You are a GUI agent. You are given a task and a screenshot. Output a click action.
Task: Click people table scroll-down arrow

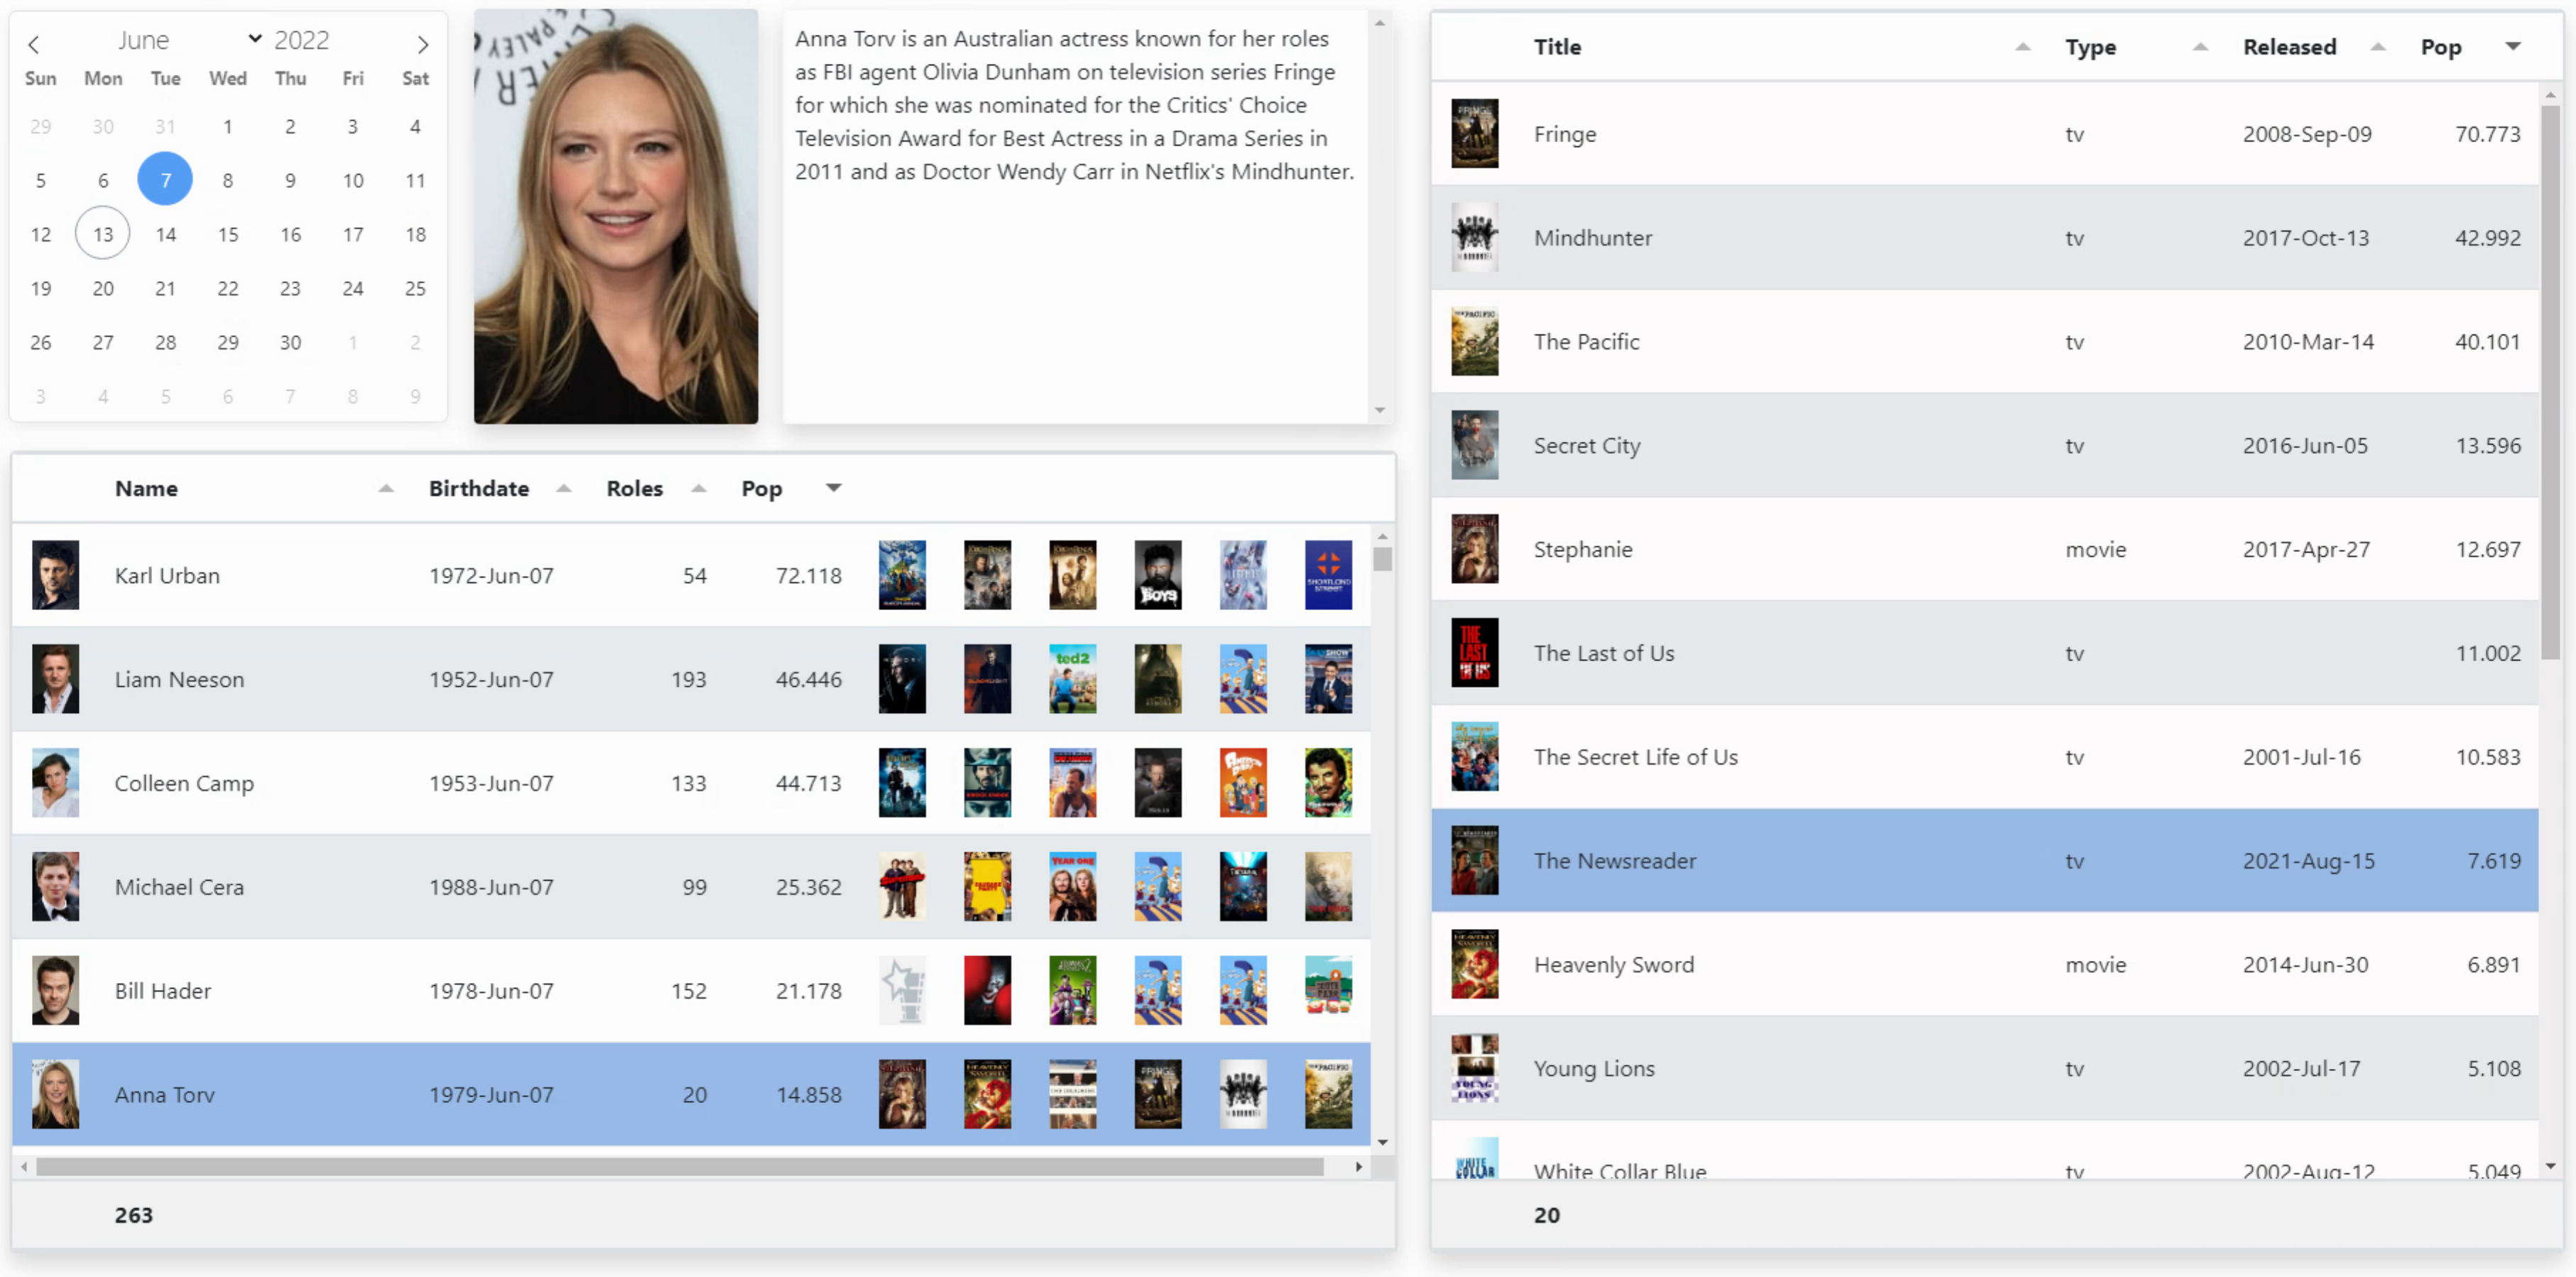(1382, 1142)
